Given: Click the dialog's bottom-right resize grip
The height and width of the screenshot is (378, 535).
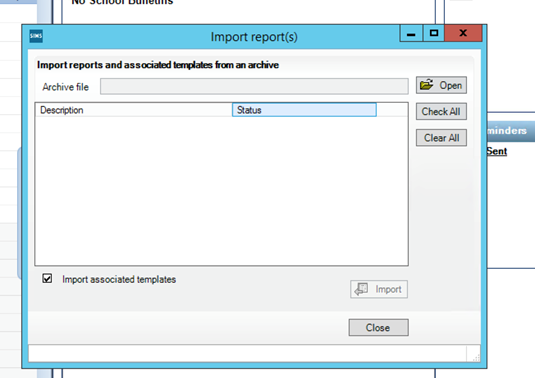Looking at the screenshot, I should coord(476,358).
